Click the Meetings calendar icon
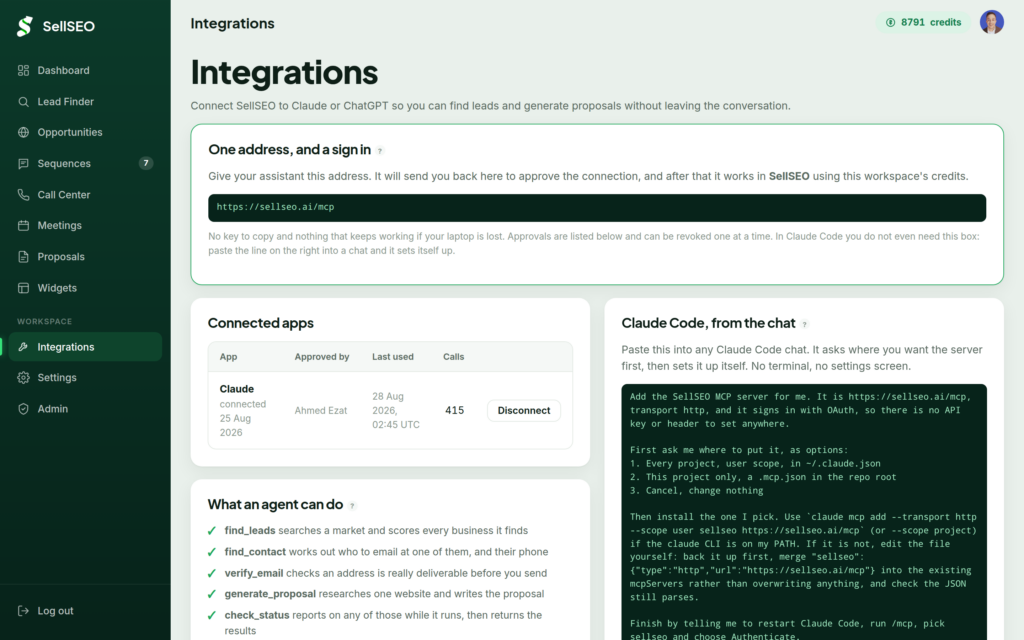The image size is (1024, 640). 24,225
